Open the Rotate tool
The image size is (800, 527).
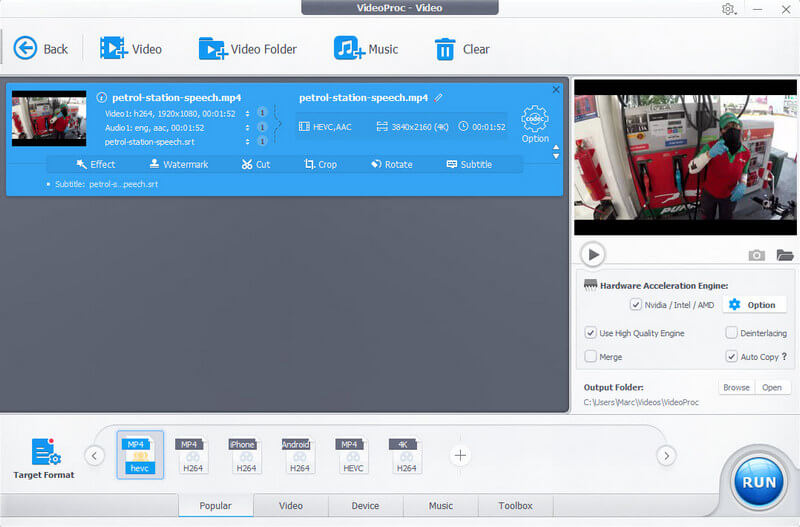392,164
